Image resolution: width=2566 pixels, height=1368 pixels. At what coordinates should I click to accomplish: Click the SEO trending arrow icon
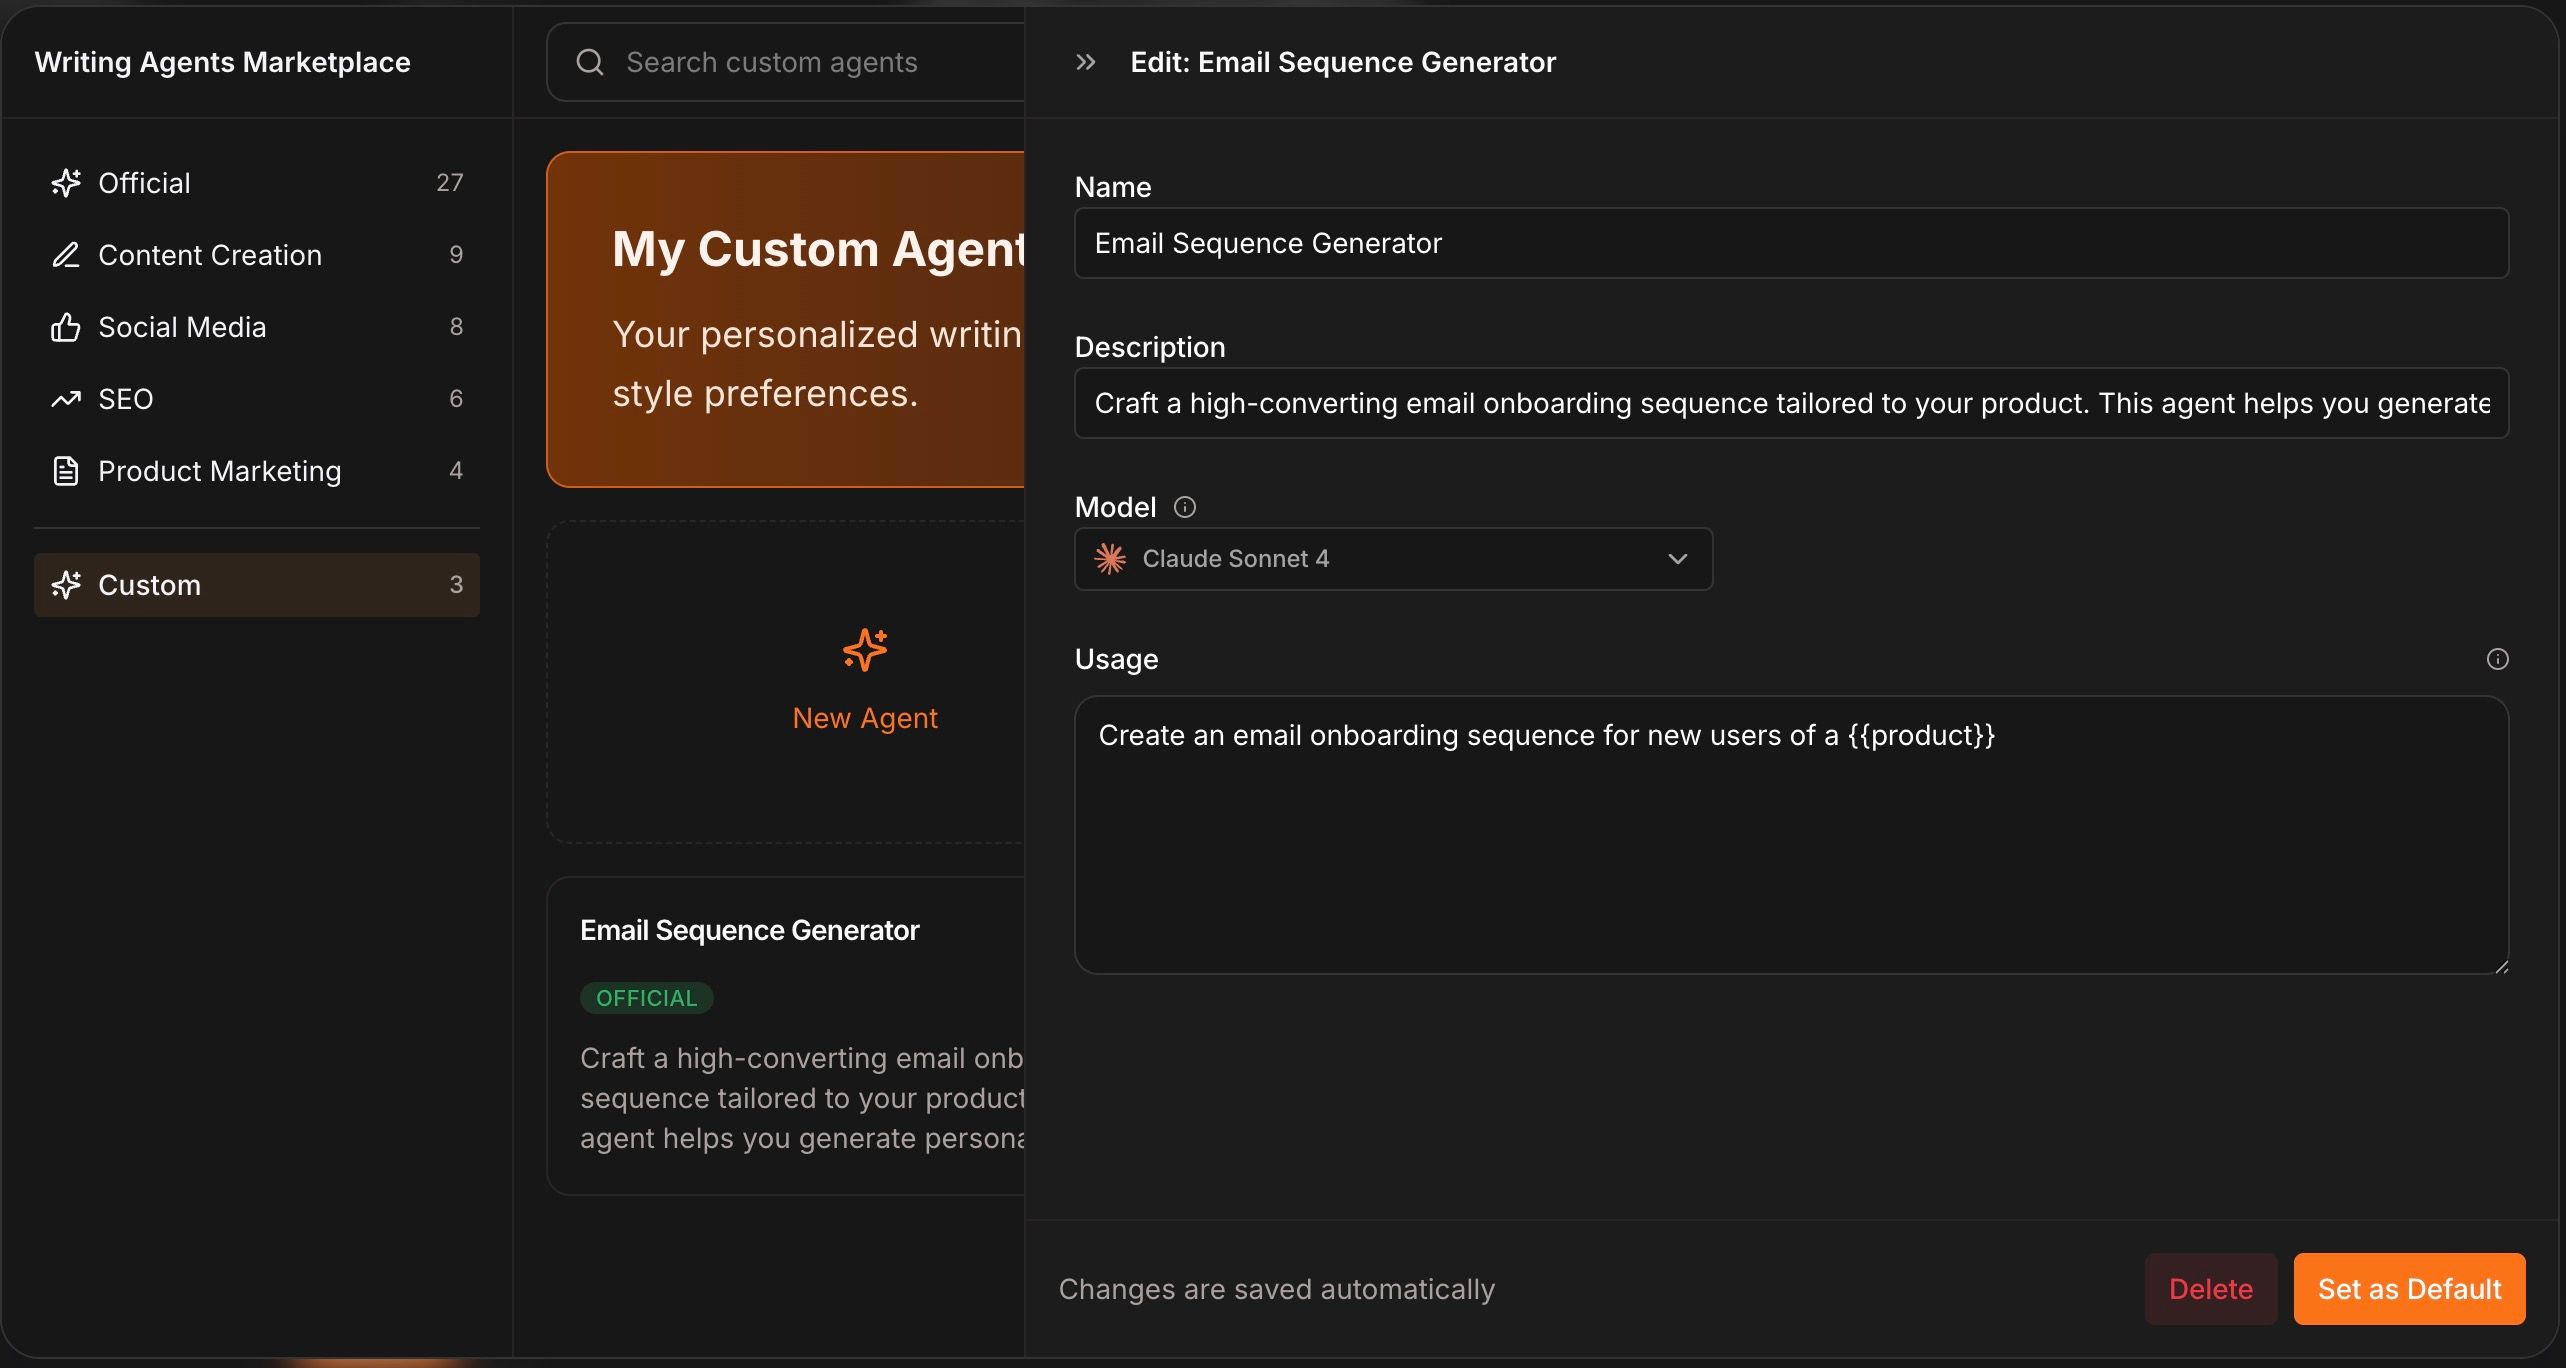pyautogui.click(x=66, y=399)
